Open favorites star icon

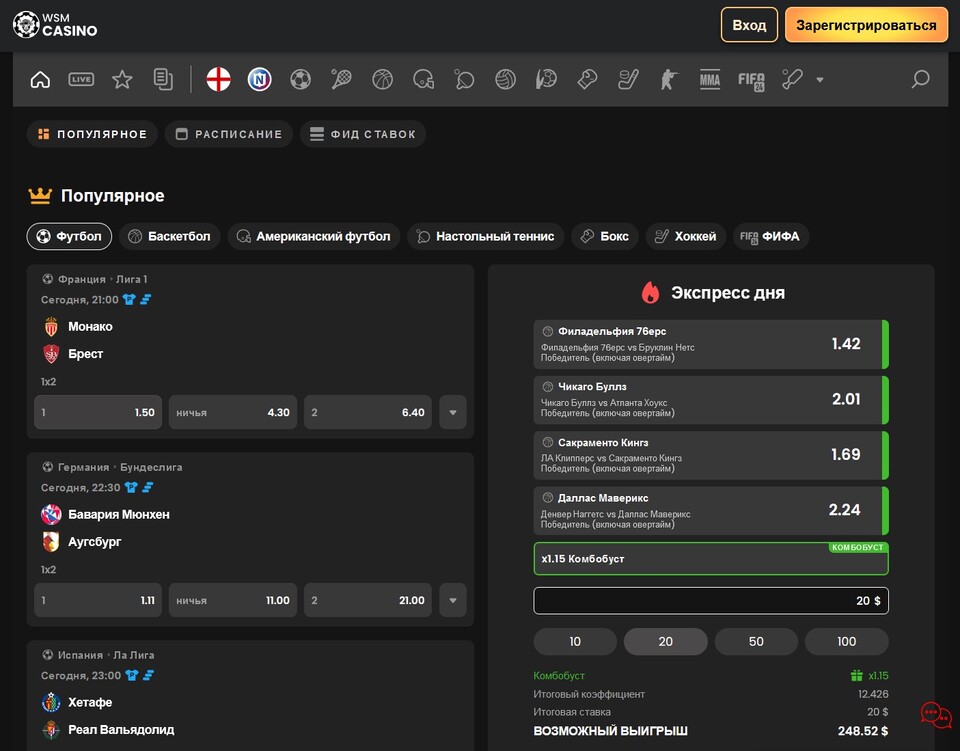pyautogui.click(x=122, y=80)
